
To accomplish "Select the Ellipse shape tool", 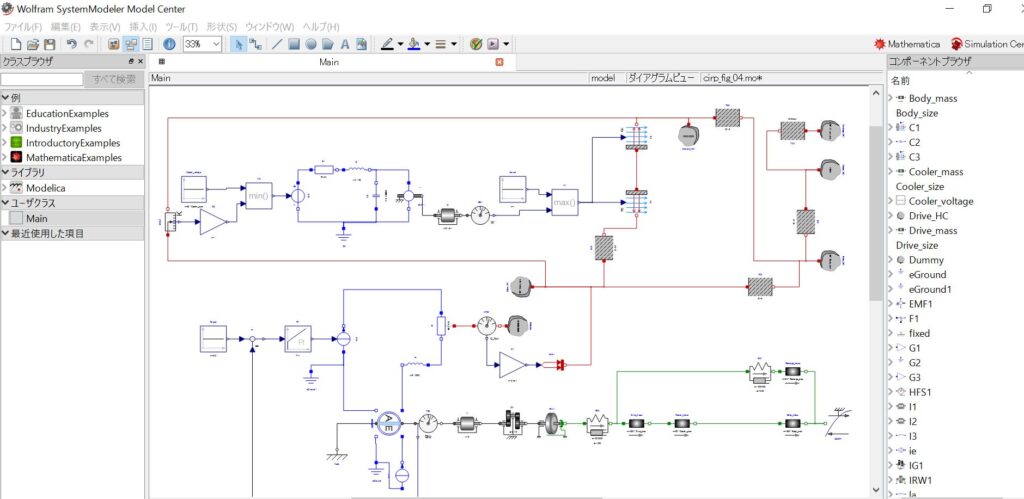I will click(311, 44).
